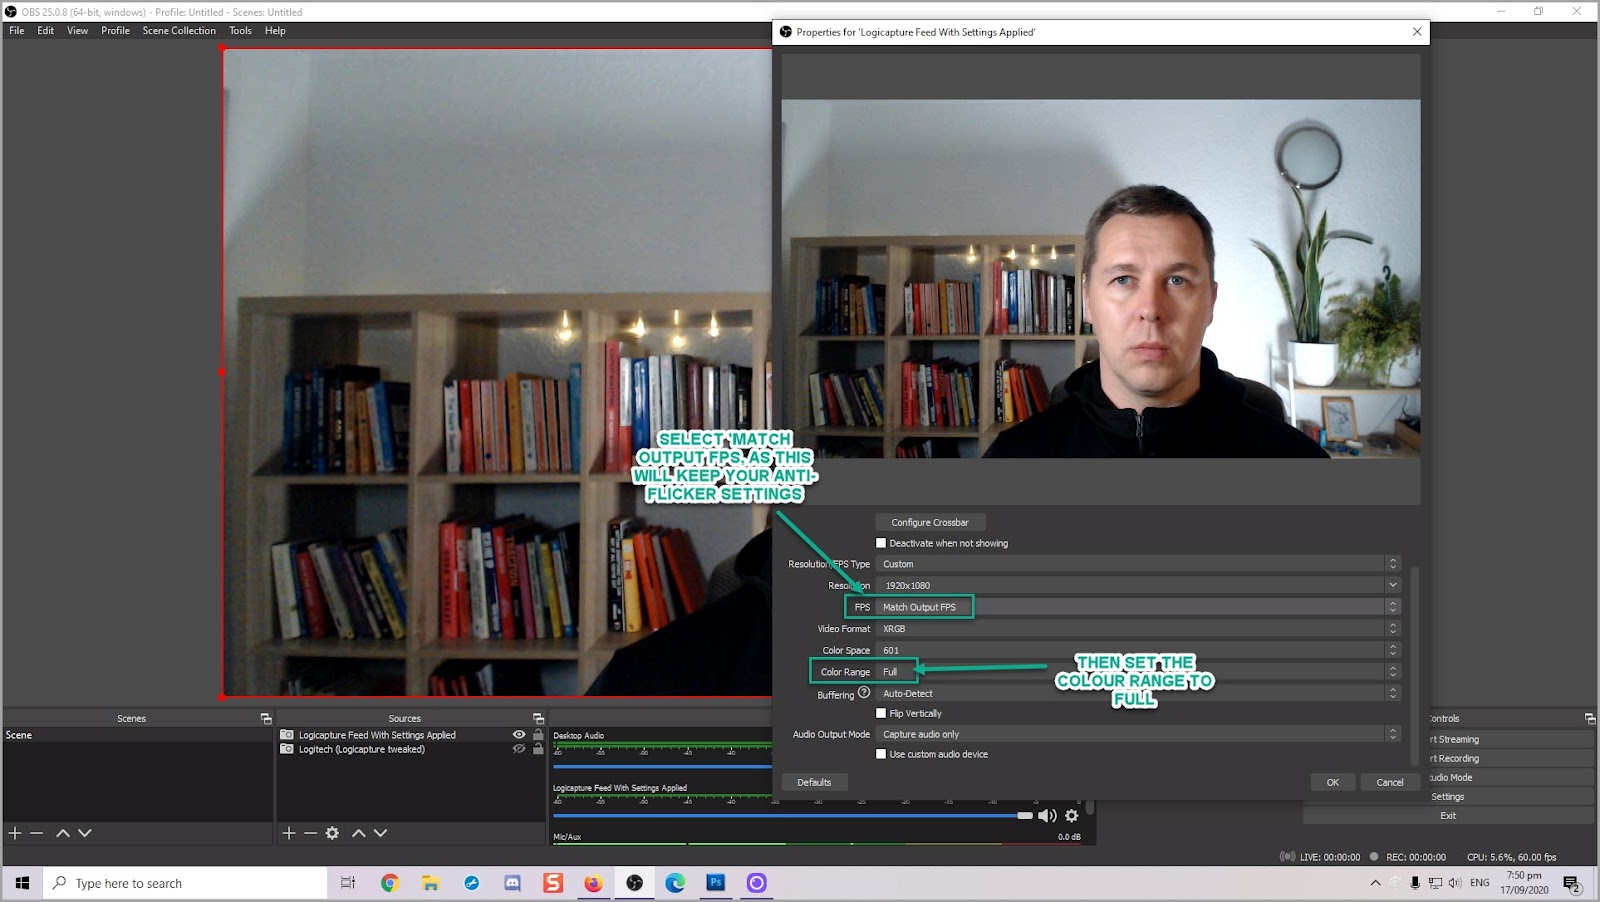Toggle lock on Logicapture Feed With Settings Applied

pyautogui.click(x=538, y=735)
